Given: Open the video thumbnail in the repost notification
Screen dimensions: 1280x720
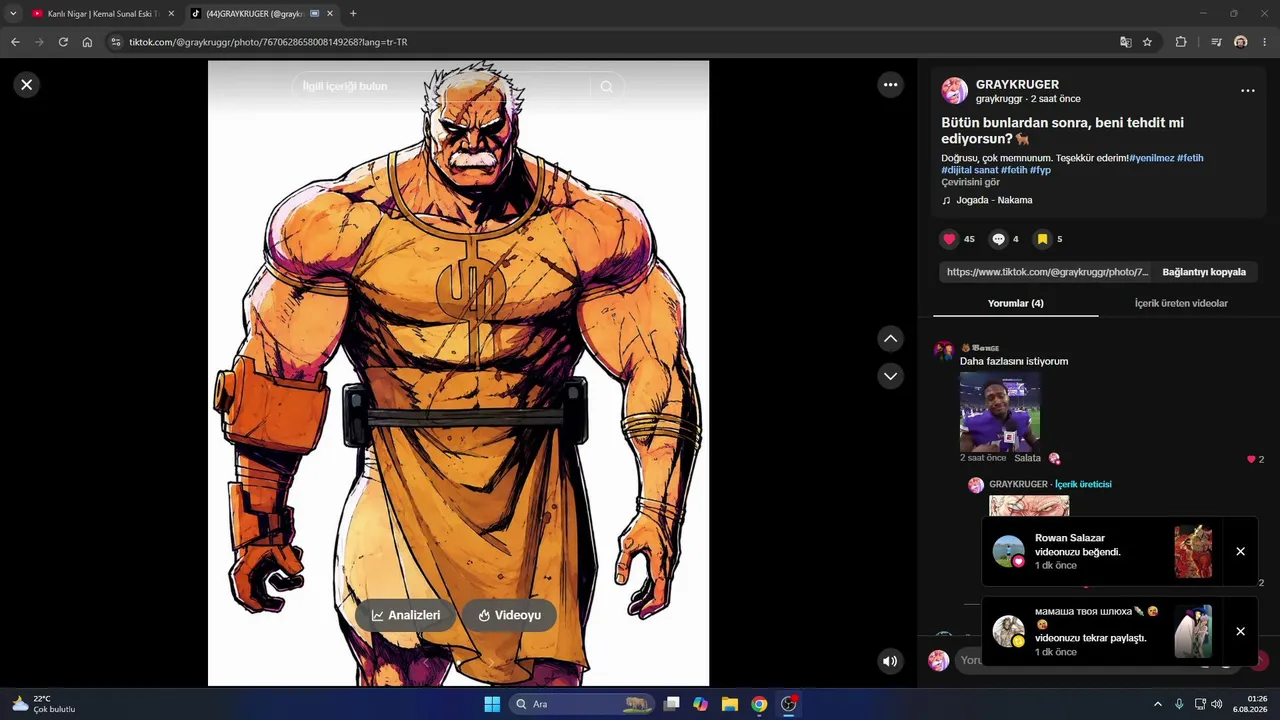Looking at the screenshot, I should point(1193,632).
